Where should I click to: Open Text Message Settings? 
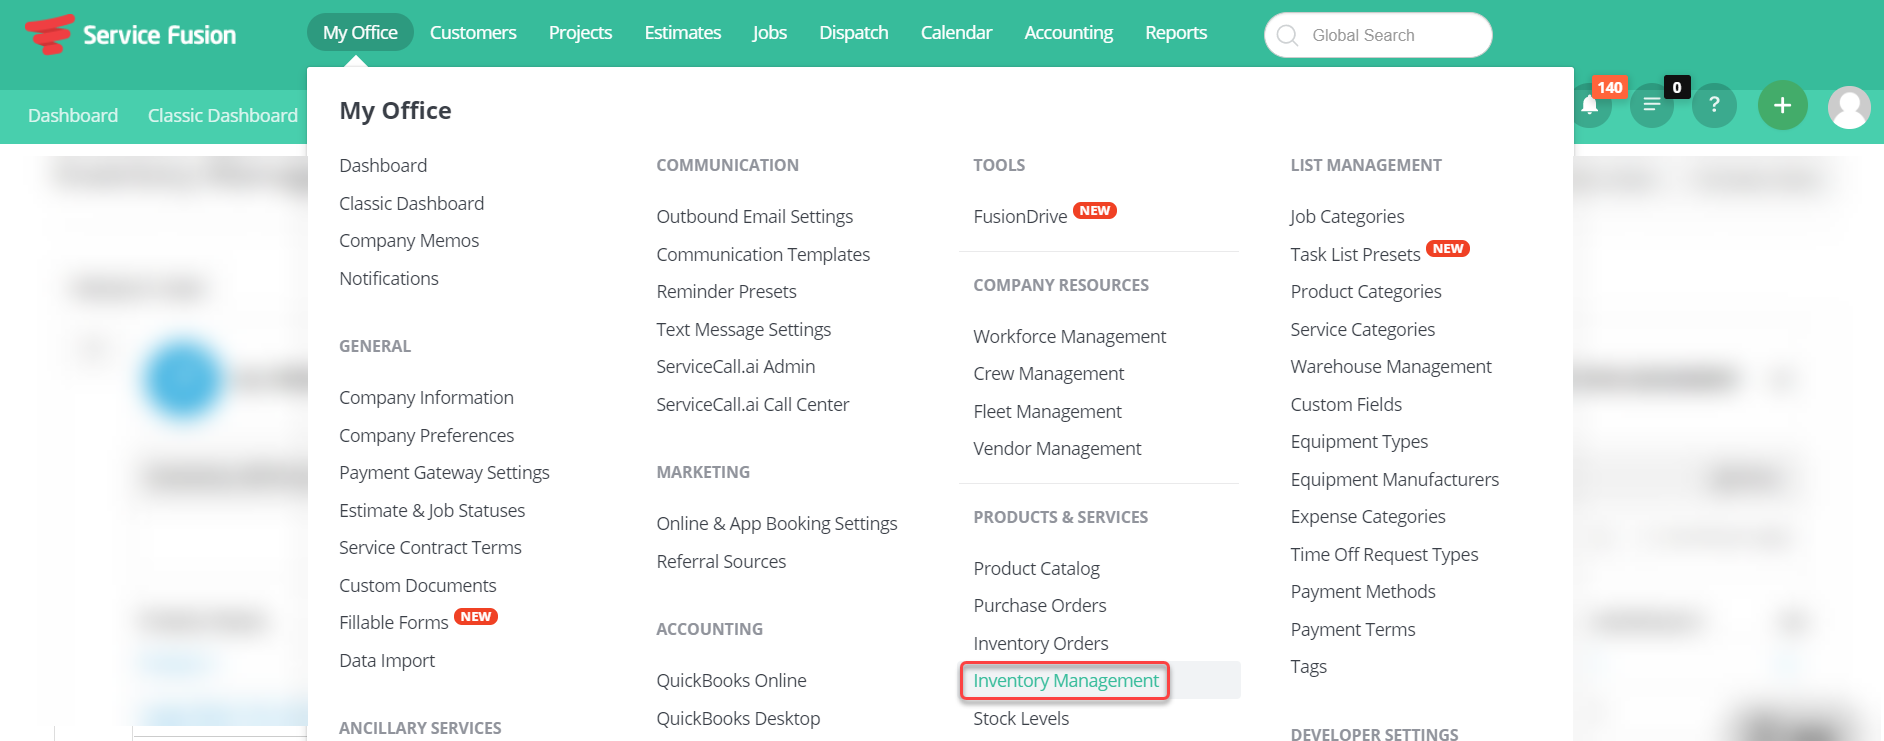[743, 329]
